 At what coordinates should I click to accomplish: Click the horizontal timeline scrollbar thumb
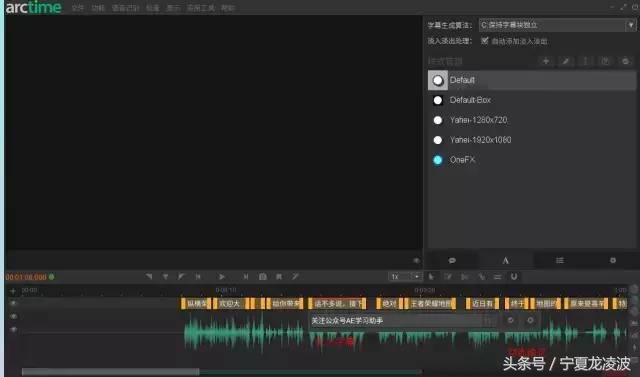click(111, 372)
